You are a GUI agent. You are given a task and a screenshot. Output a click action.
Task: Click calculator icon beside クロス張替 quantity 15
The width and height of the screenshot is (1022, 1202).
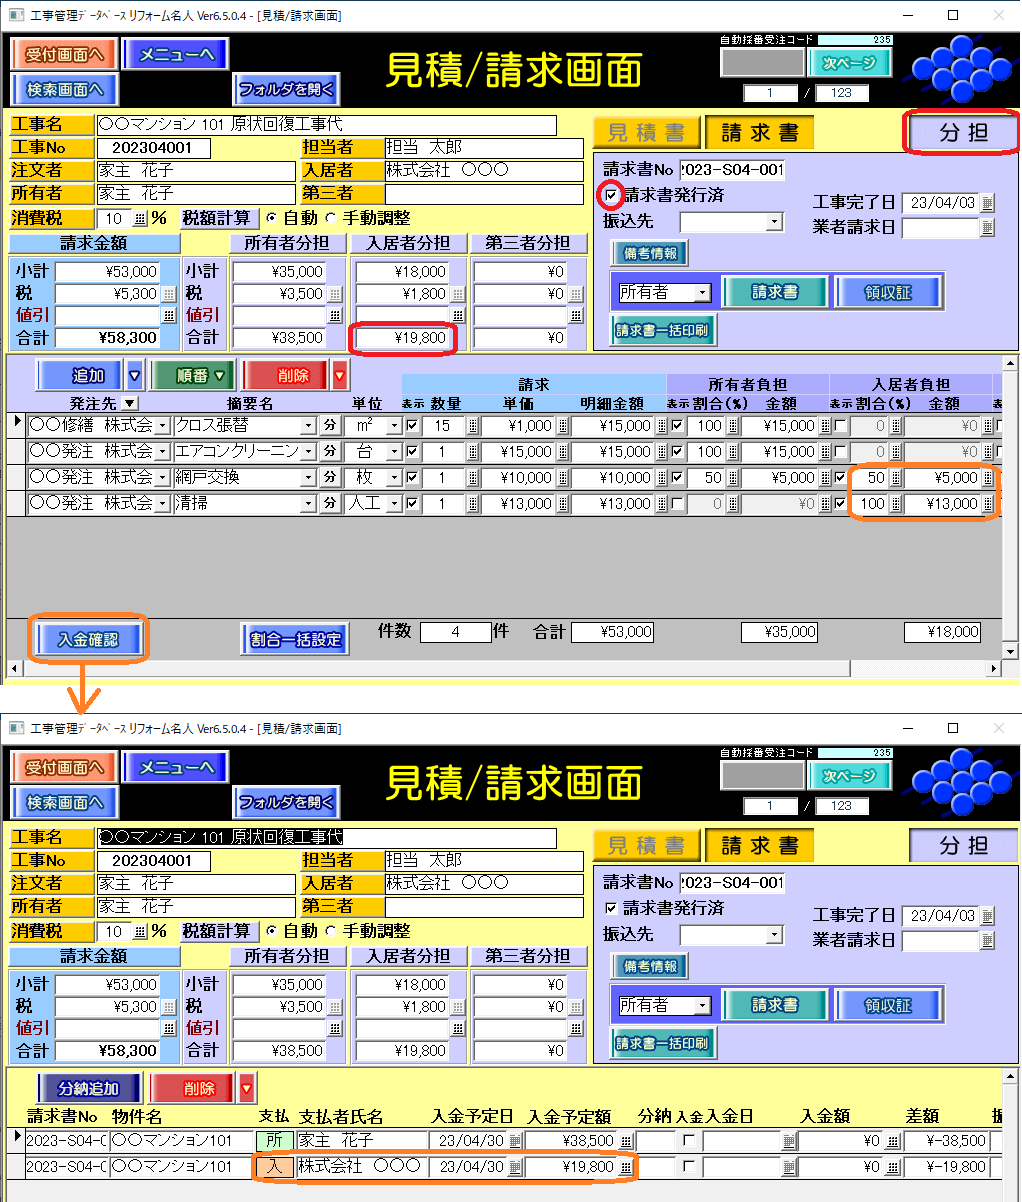(472, 426)
